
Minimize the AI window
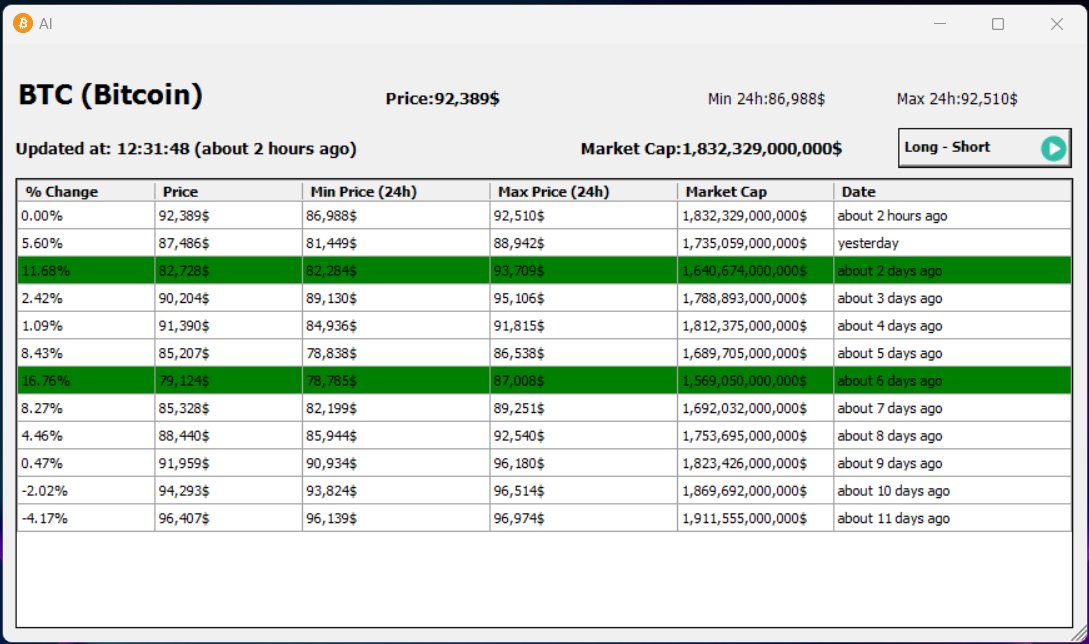coord(940,24)
